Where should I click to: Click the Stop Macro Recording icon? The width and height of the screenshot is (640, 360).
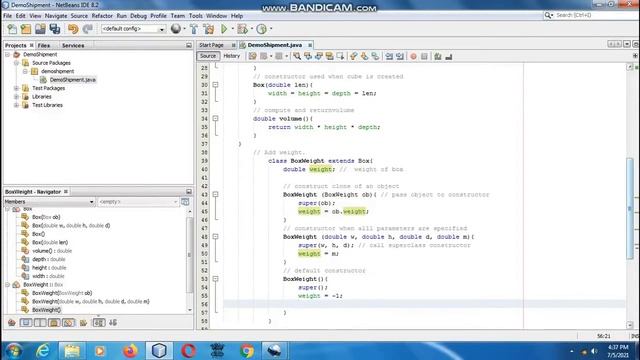tap(424, 56)
